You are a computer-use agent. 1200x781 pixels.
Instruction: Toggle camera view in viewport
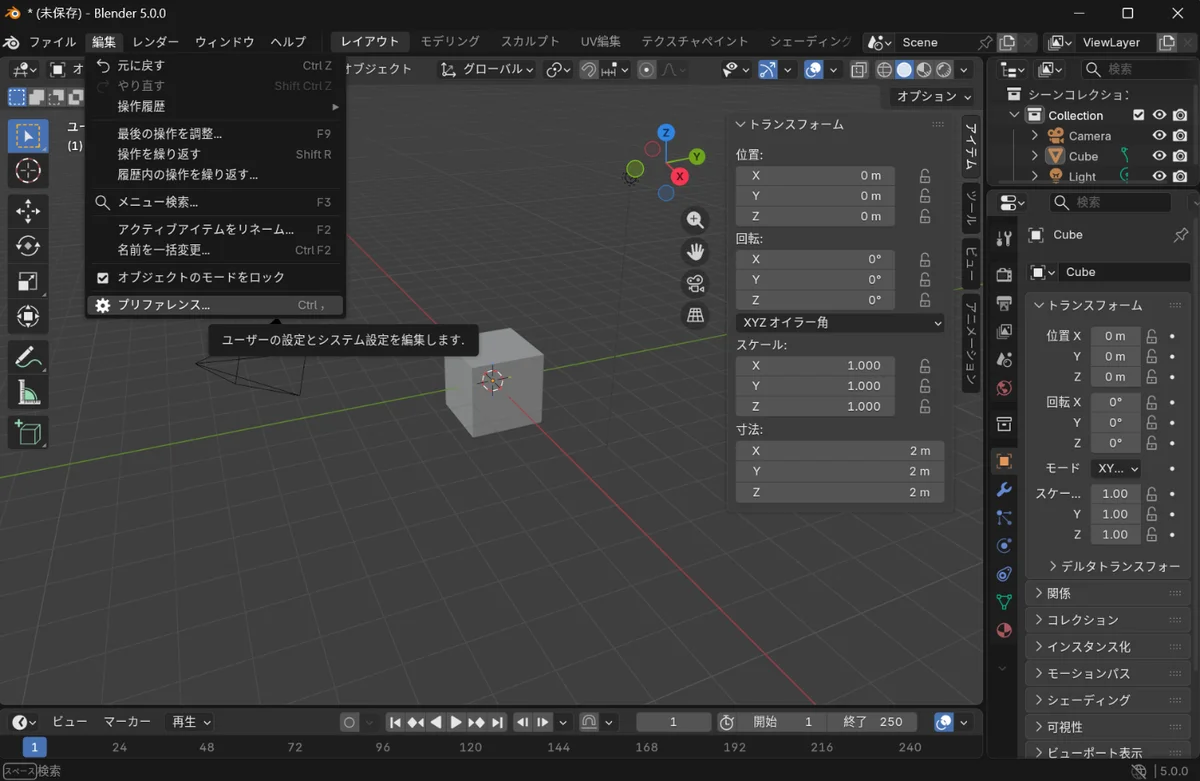pyautogui.click(x=695, y=284)
